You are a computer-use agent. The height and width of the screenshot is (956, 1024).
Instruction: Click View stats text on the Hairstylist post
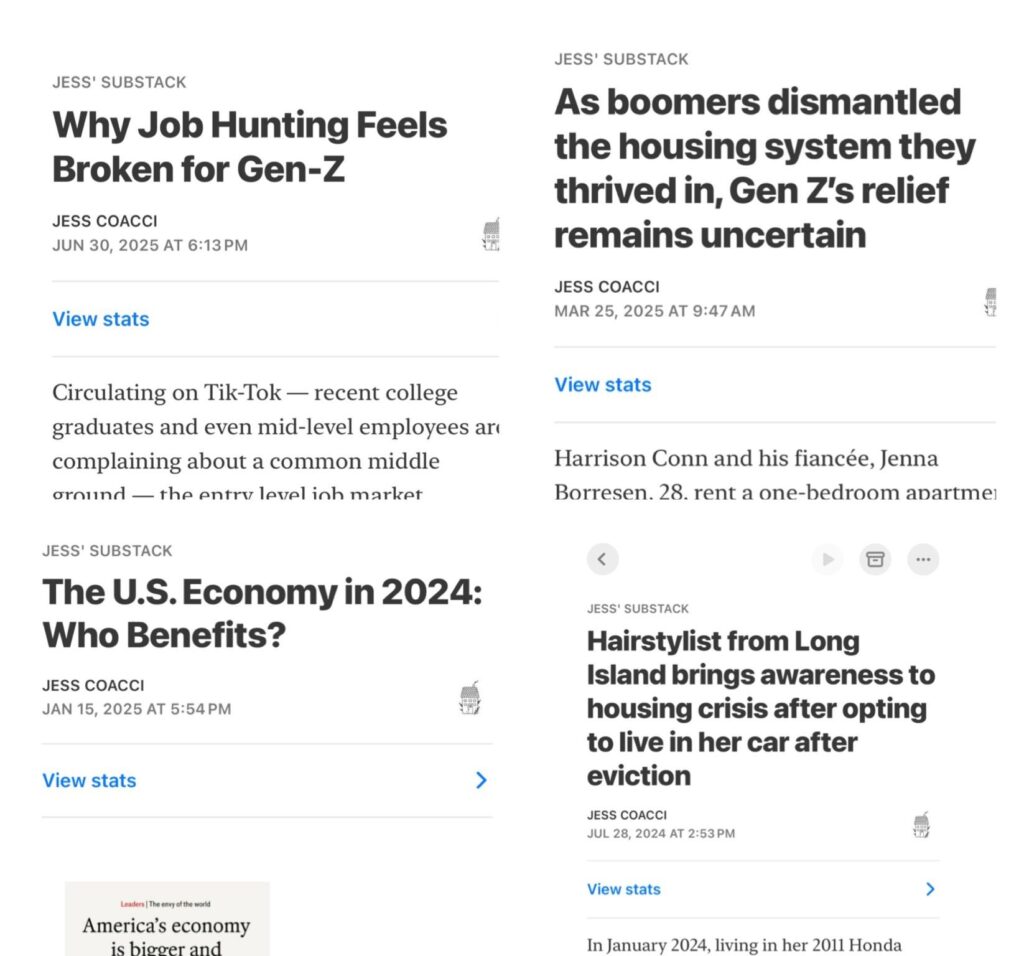pos(624,889)
